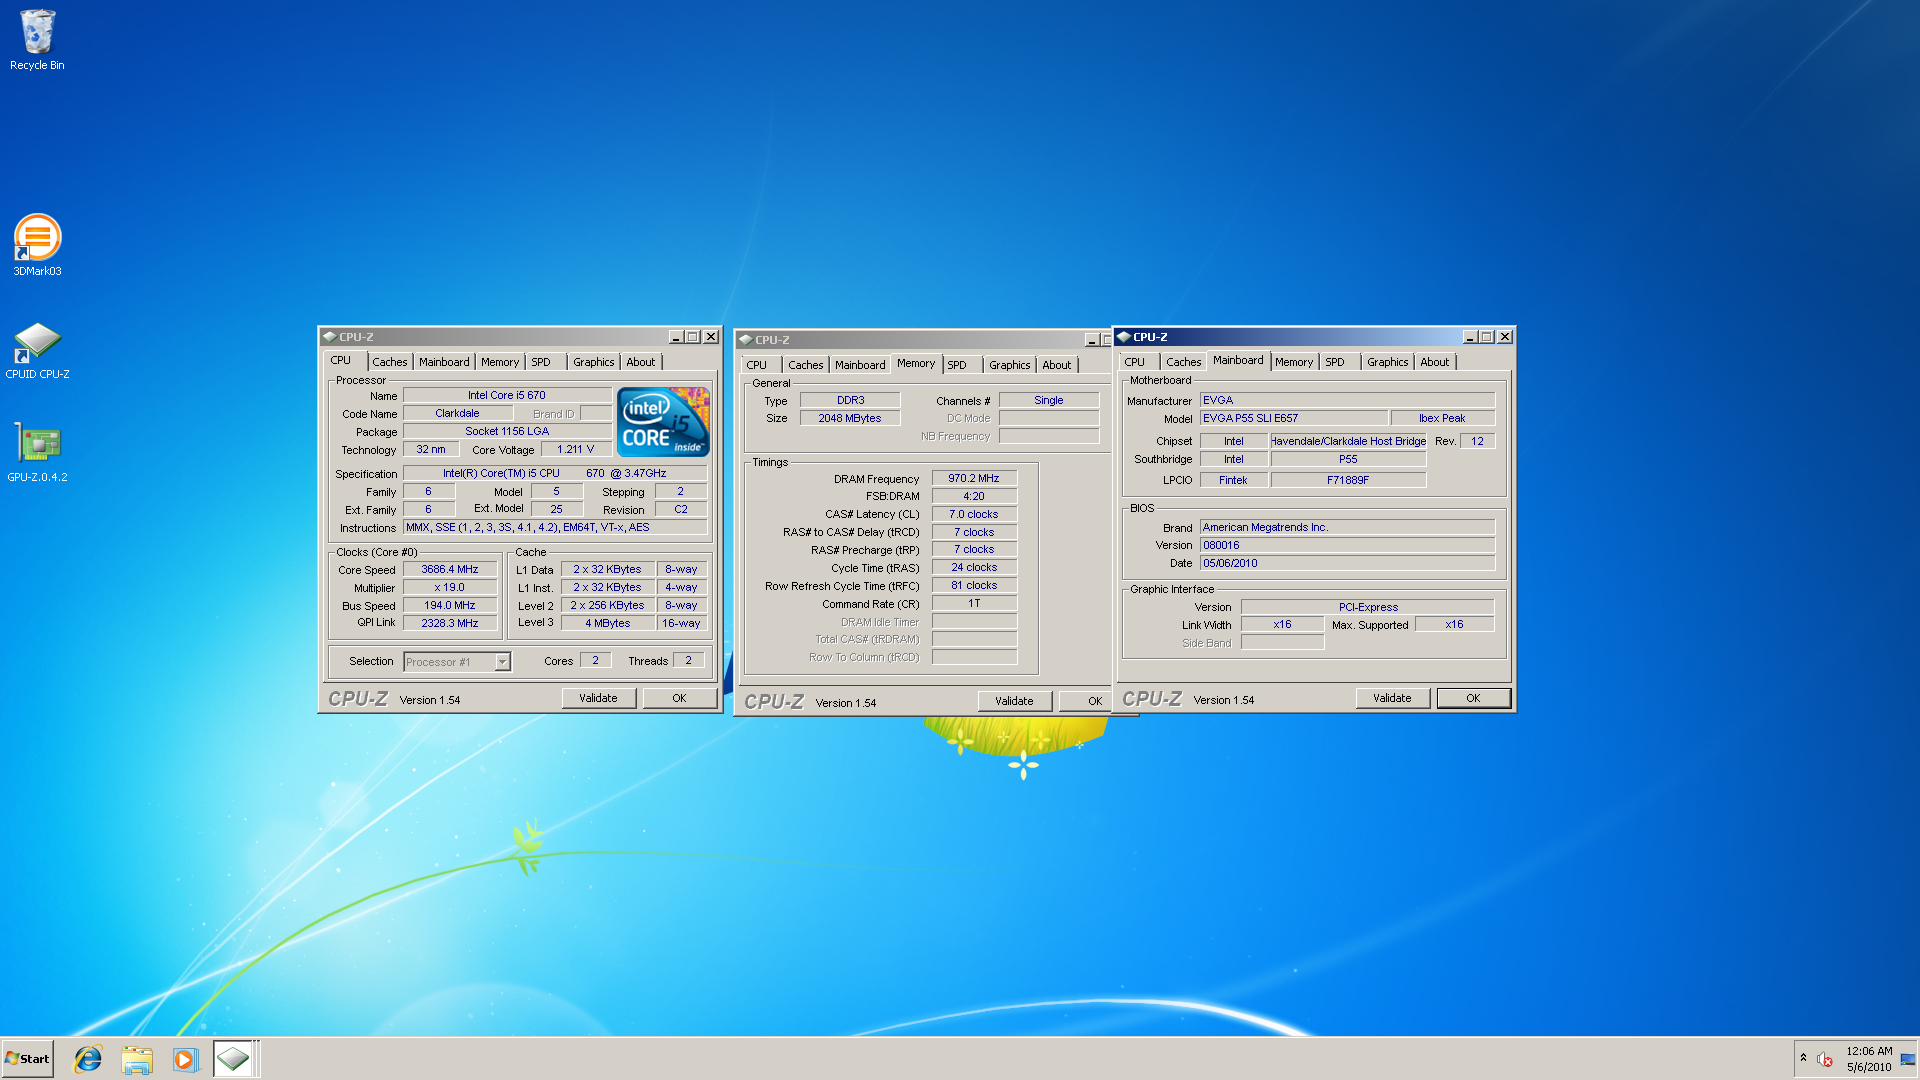1920x1080 pixels.
Task: Click the volume icon in system tray
Action: pos(1824,1059)
